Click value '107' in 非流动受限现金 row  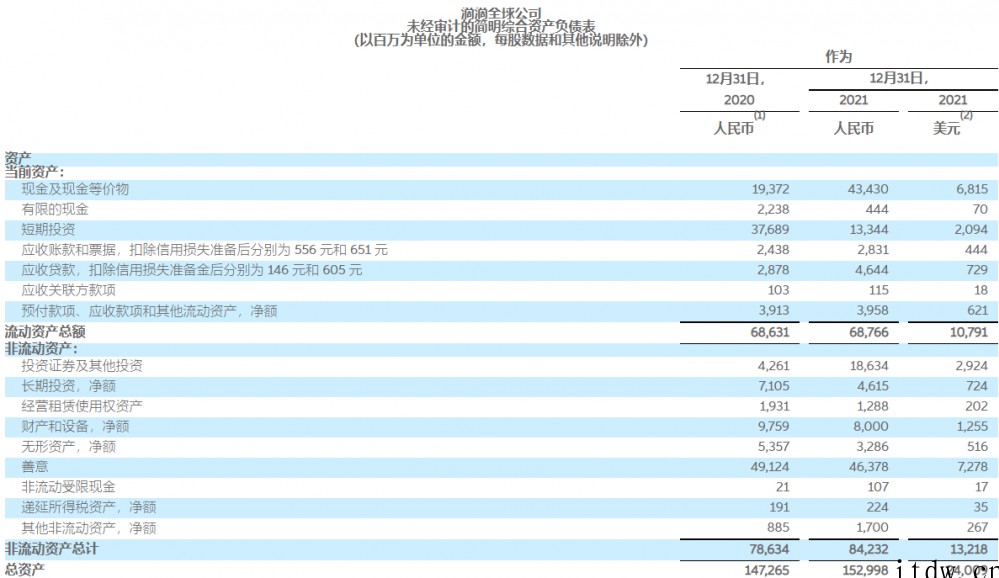pyautogui.click(x=878, y=488)
